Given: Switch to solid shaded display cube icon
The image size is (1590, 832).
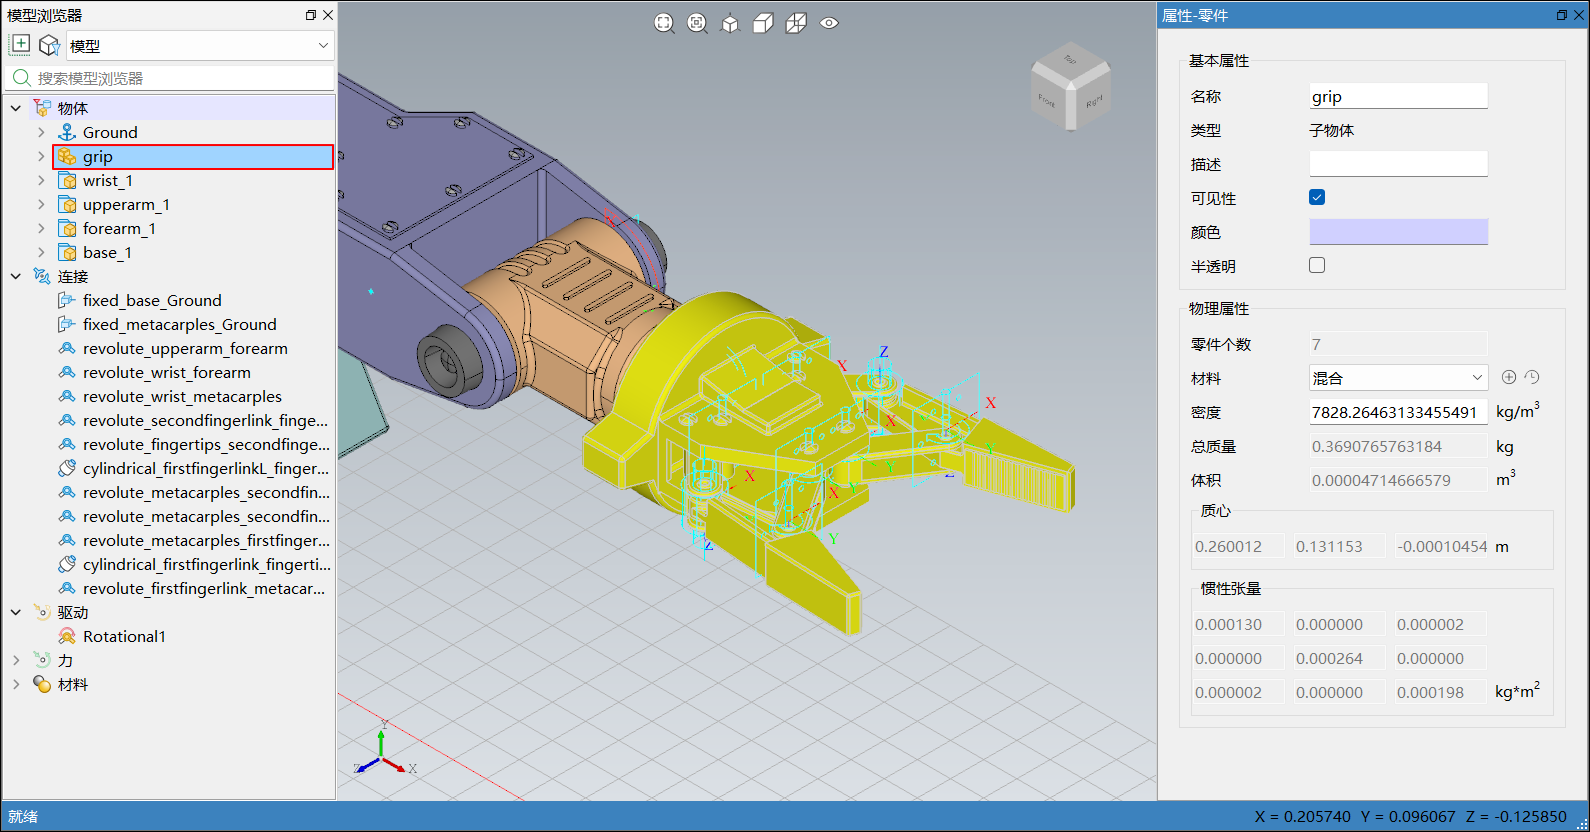Looking at the screenshot, I should [763, 23].
